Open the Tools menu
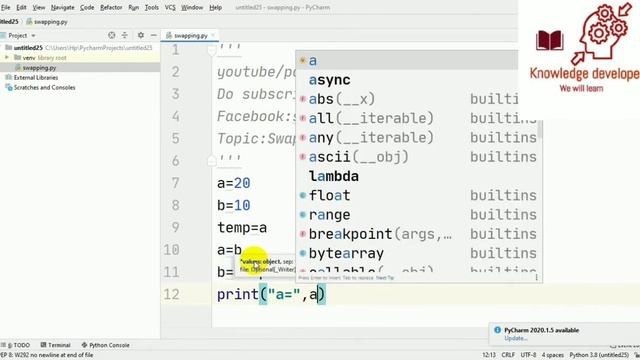Image resolution: width=640 pixels, height=360 pixels. pos(152,7)
